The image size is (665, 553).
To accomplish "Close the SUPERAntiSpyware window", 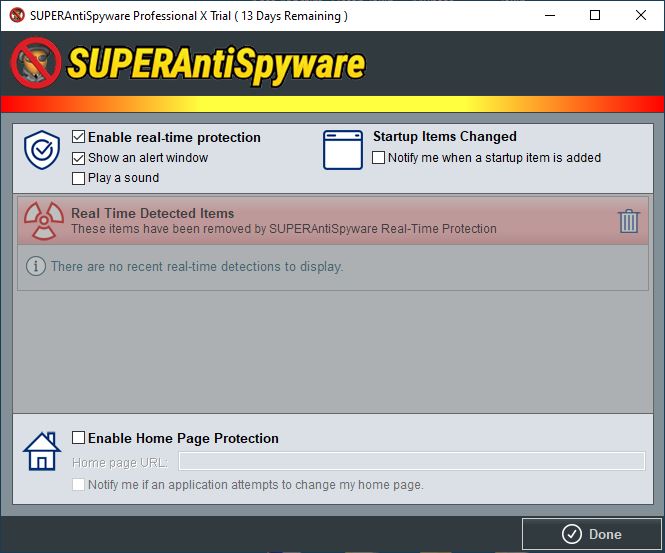I will click(x=641, y=15).
